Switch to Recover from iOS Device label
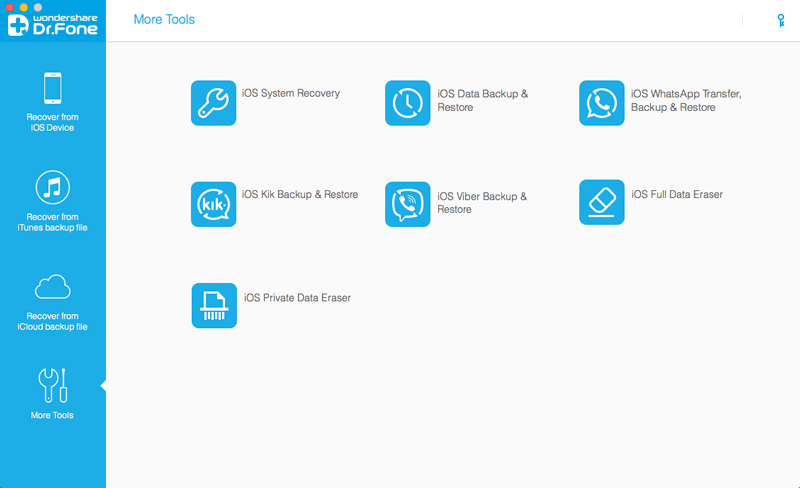 tap(53, 123)
